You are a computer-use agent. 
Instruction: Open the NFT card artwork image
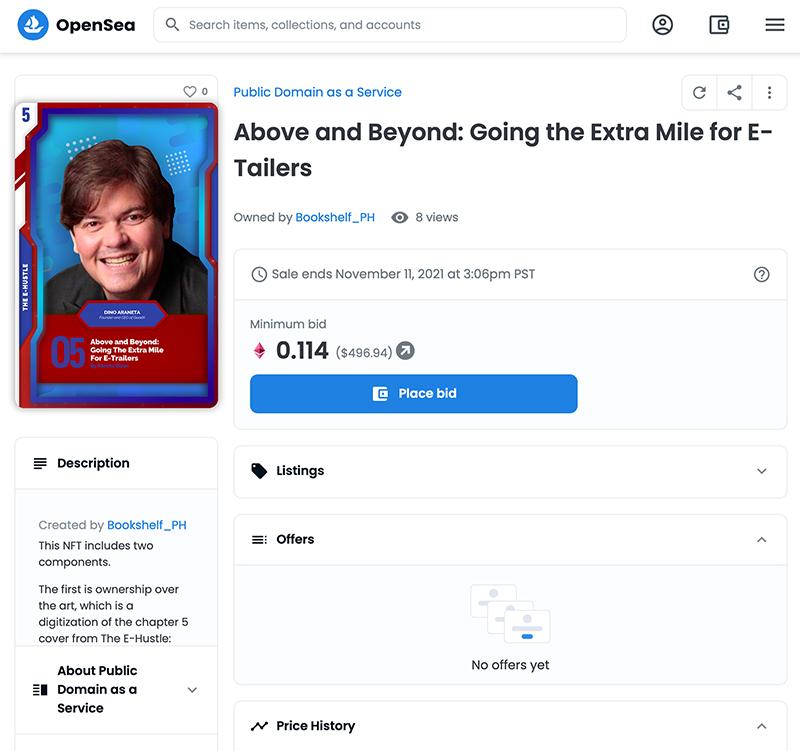(x=116, y=255)
